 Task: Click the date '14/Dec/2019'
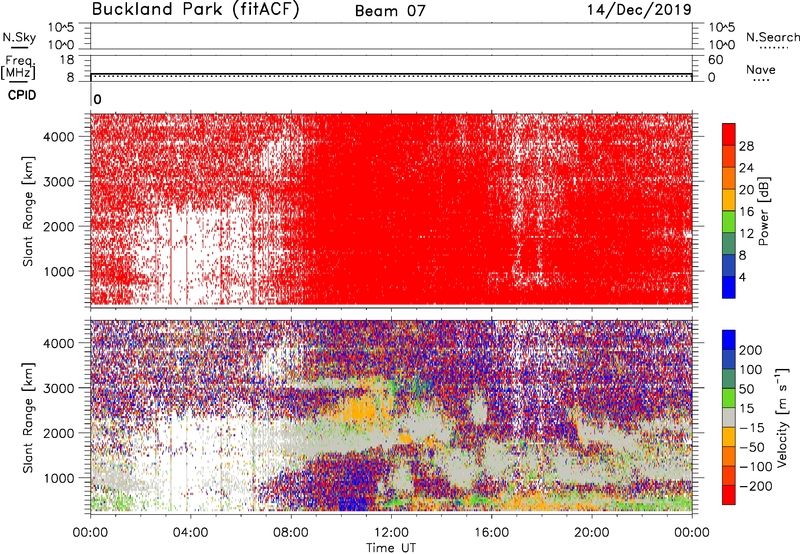pos(639,10)
